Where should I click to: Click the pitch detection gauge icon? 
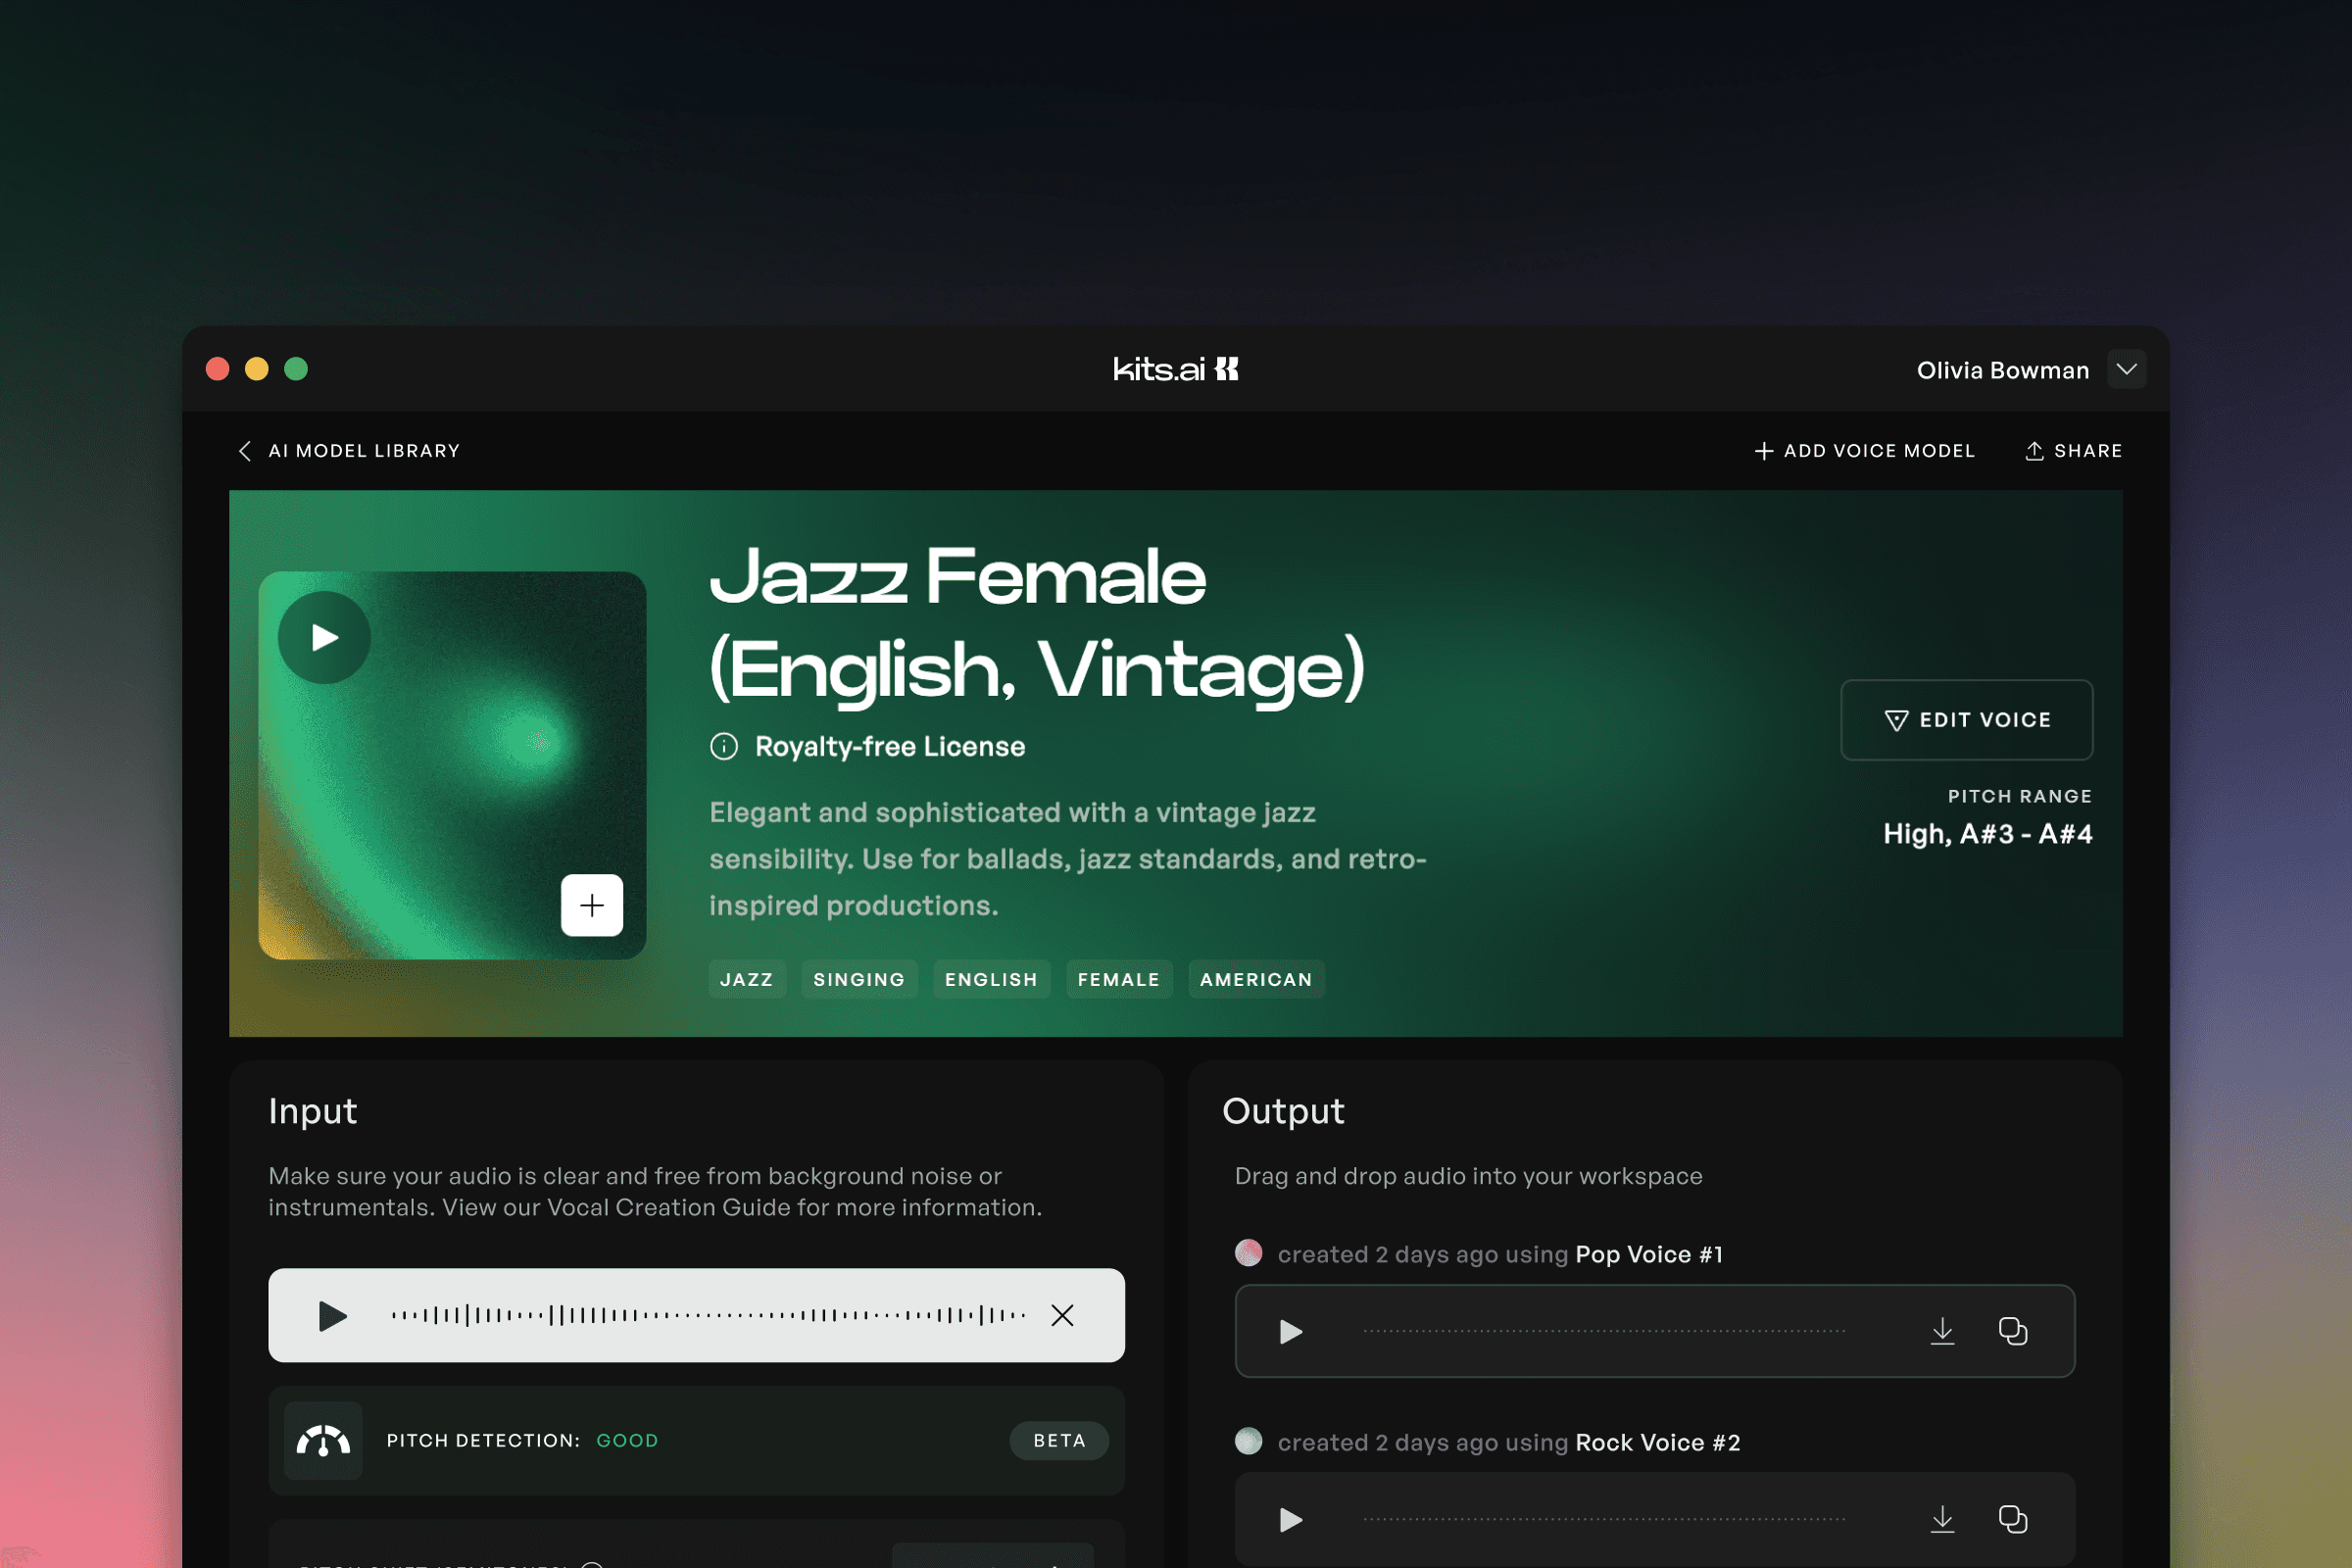point(323,1440)
